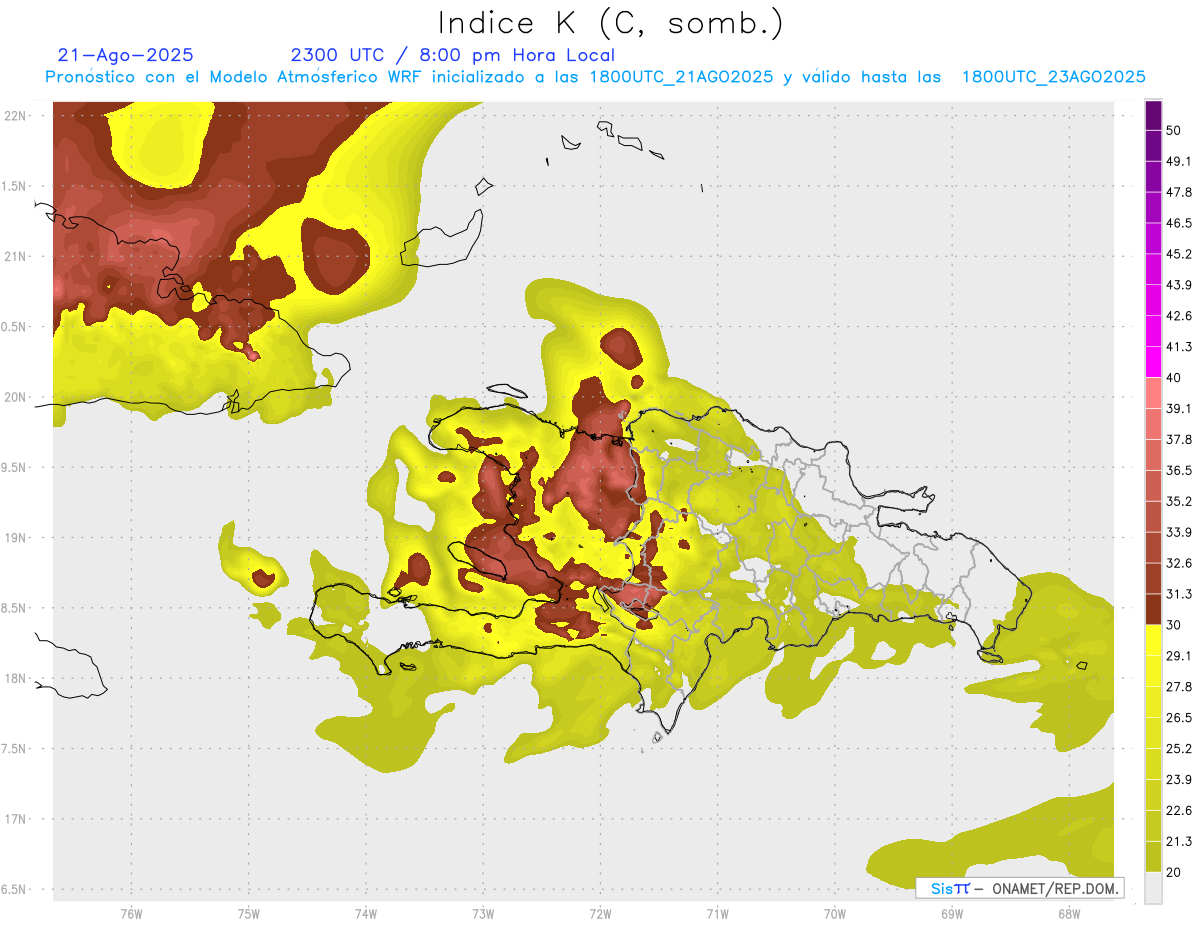This screenshot has height=927, width=1200.
Task: Click the gray colorbar swatch below 20
Action: pyautogui.click(x=1153, y=888)
